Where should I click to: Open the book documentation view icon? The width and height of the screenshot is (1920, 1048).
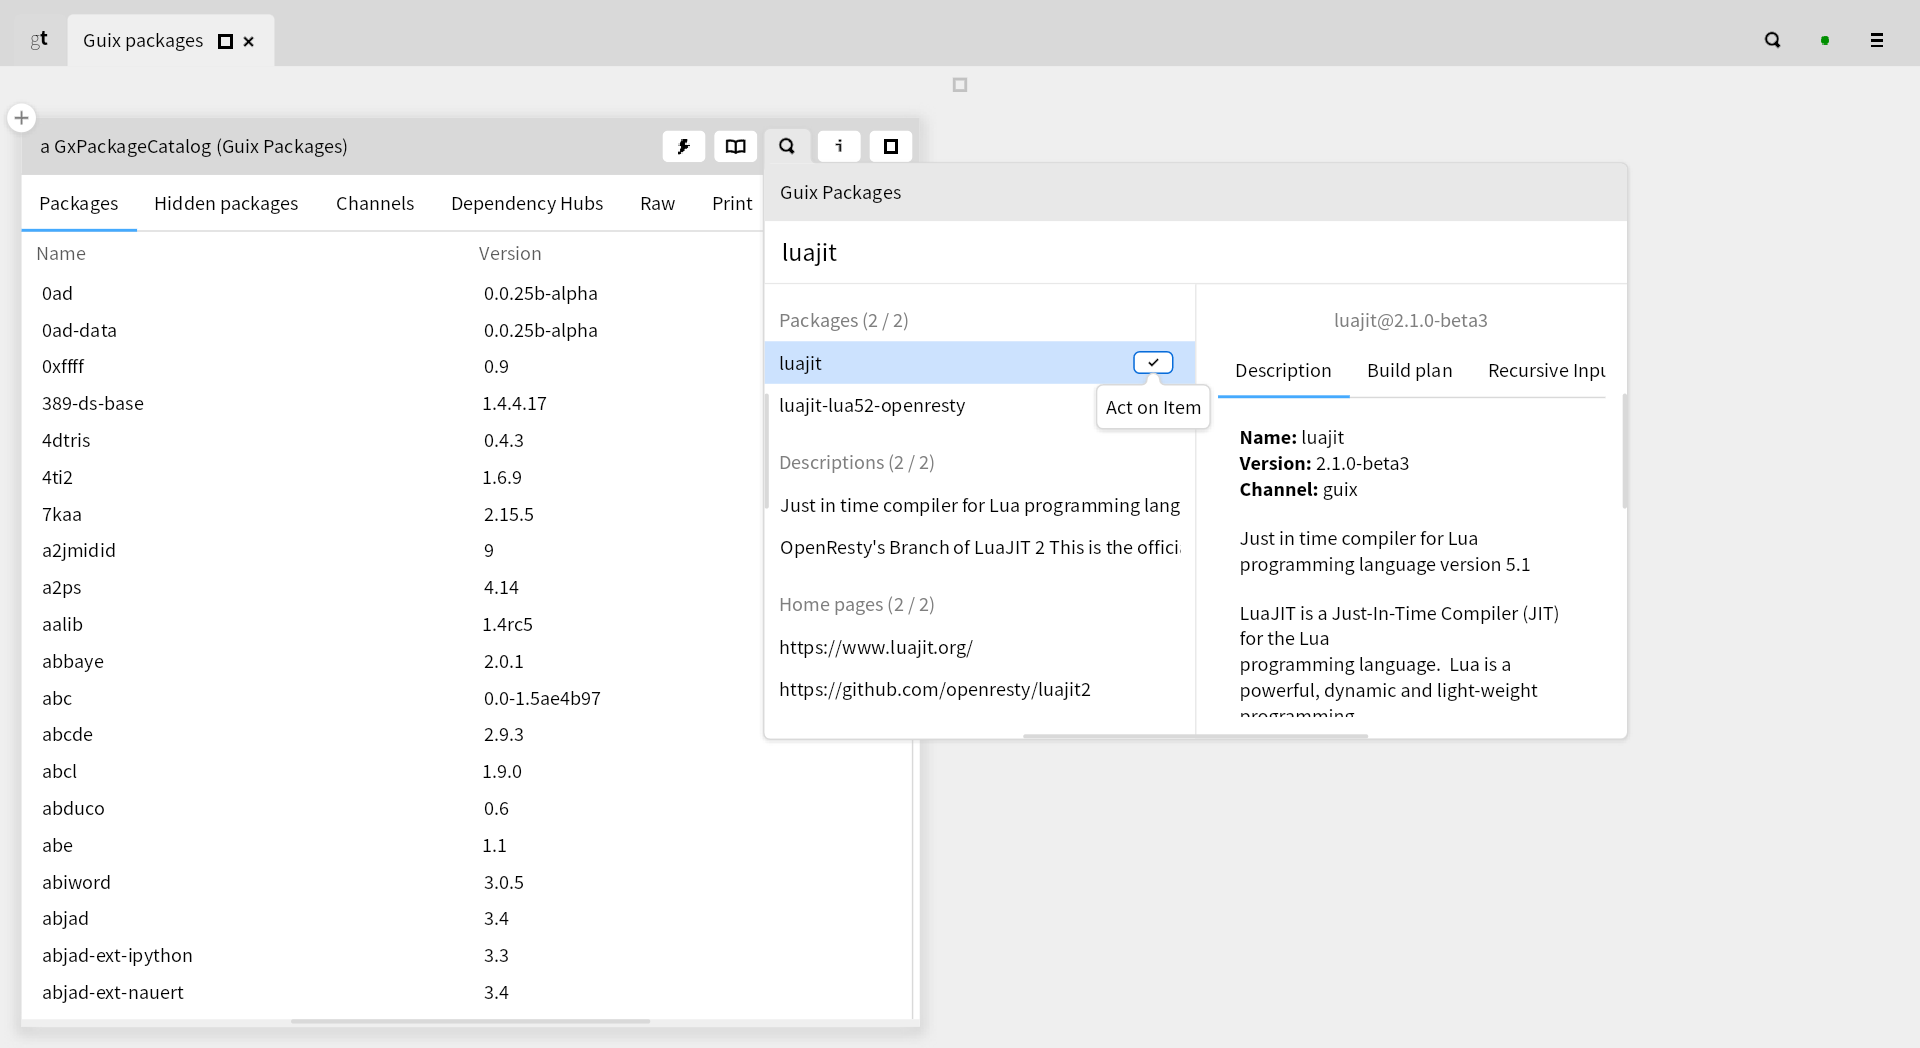[736, 146]
